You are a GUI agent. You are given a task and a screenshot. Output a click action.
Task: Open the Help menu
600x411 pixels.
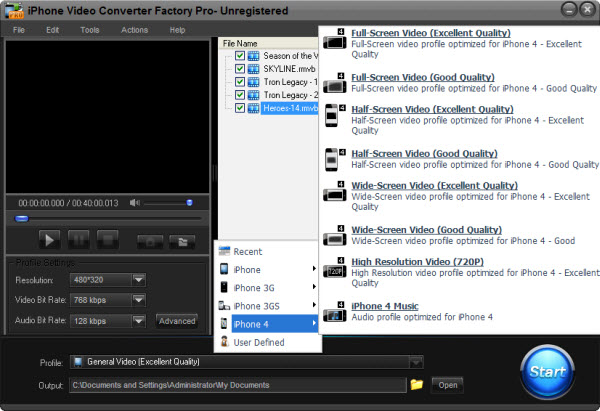tap(177, 30)
